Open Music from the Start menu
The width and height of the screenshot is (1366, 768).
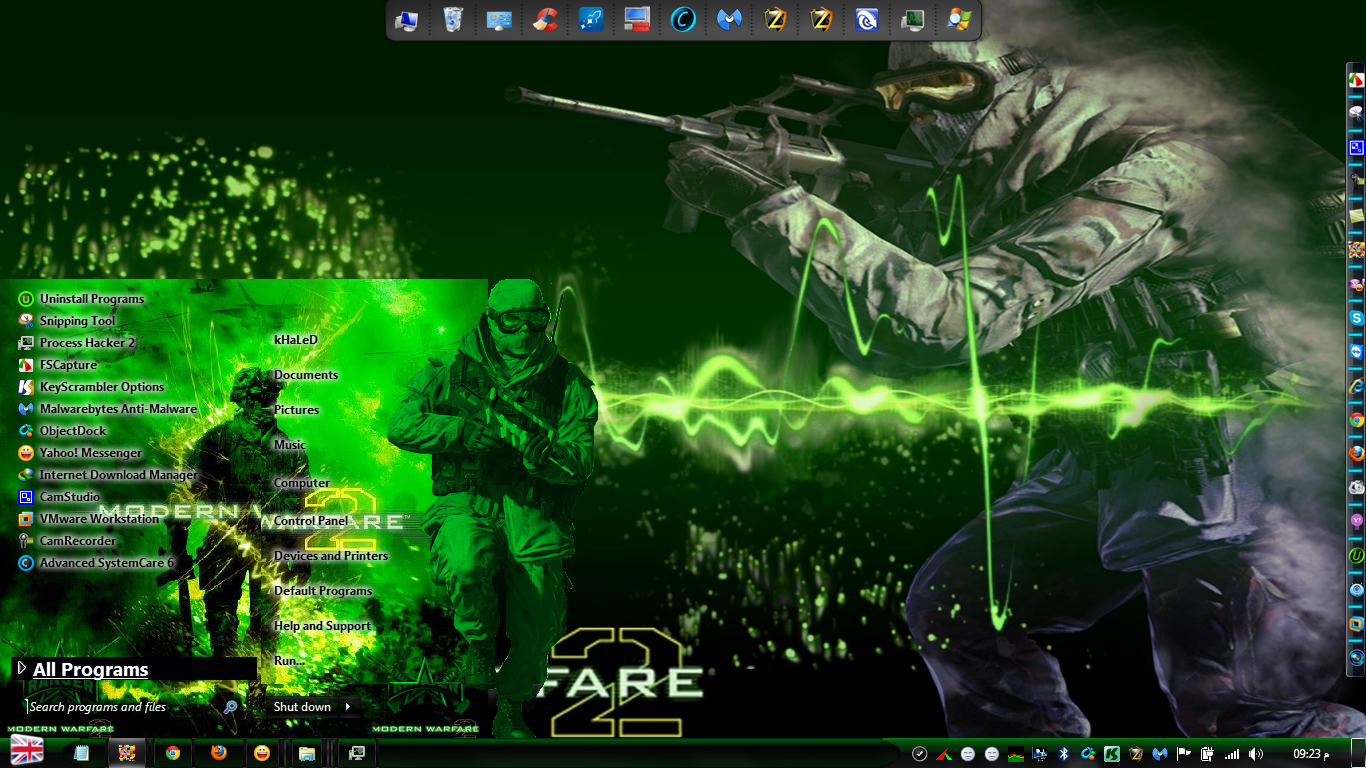(x=290, y=445)
